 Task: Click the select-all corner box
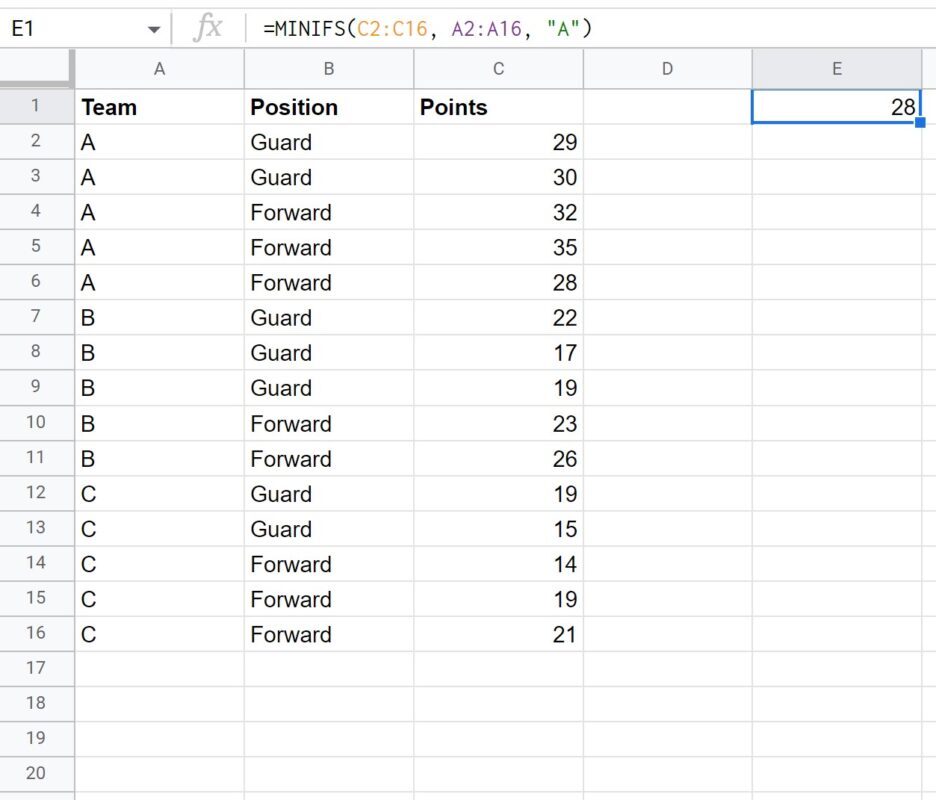tap(37, 69)
